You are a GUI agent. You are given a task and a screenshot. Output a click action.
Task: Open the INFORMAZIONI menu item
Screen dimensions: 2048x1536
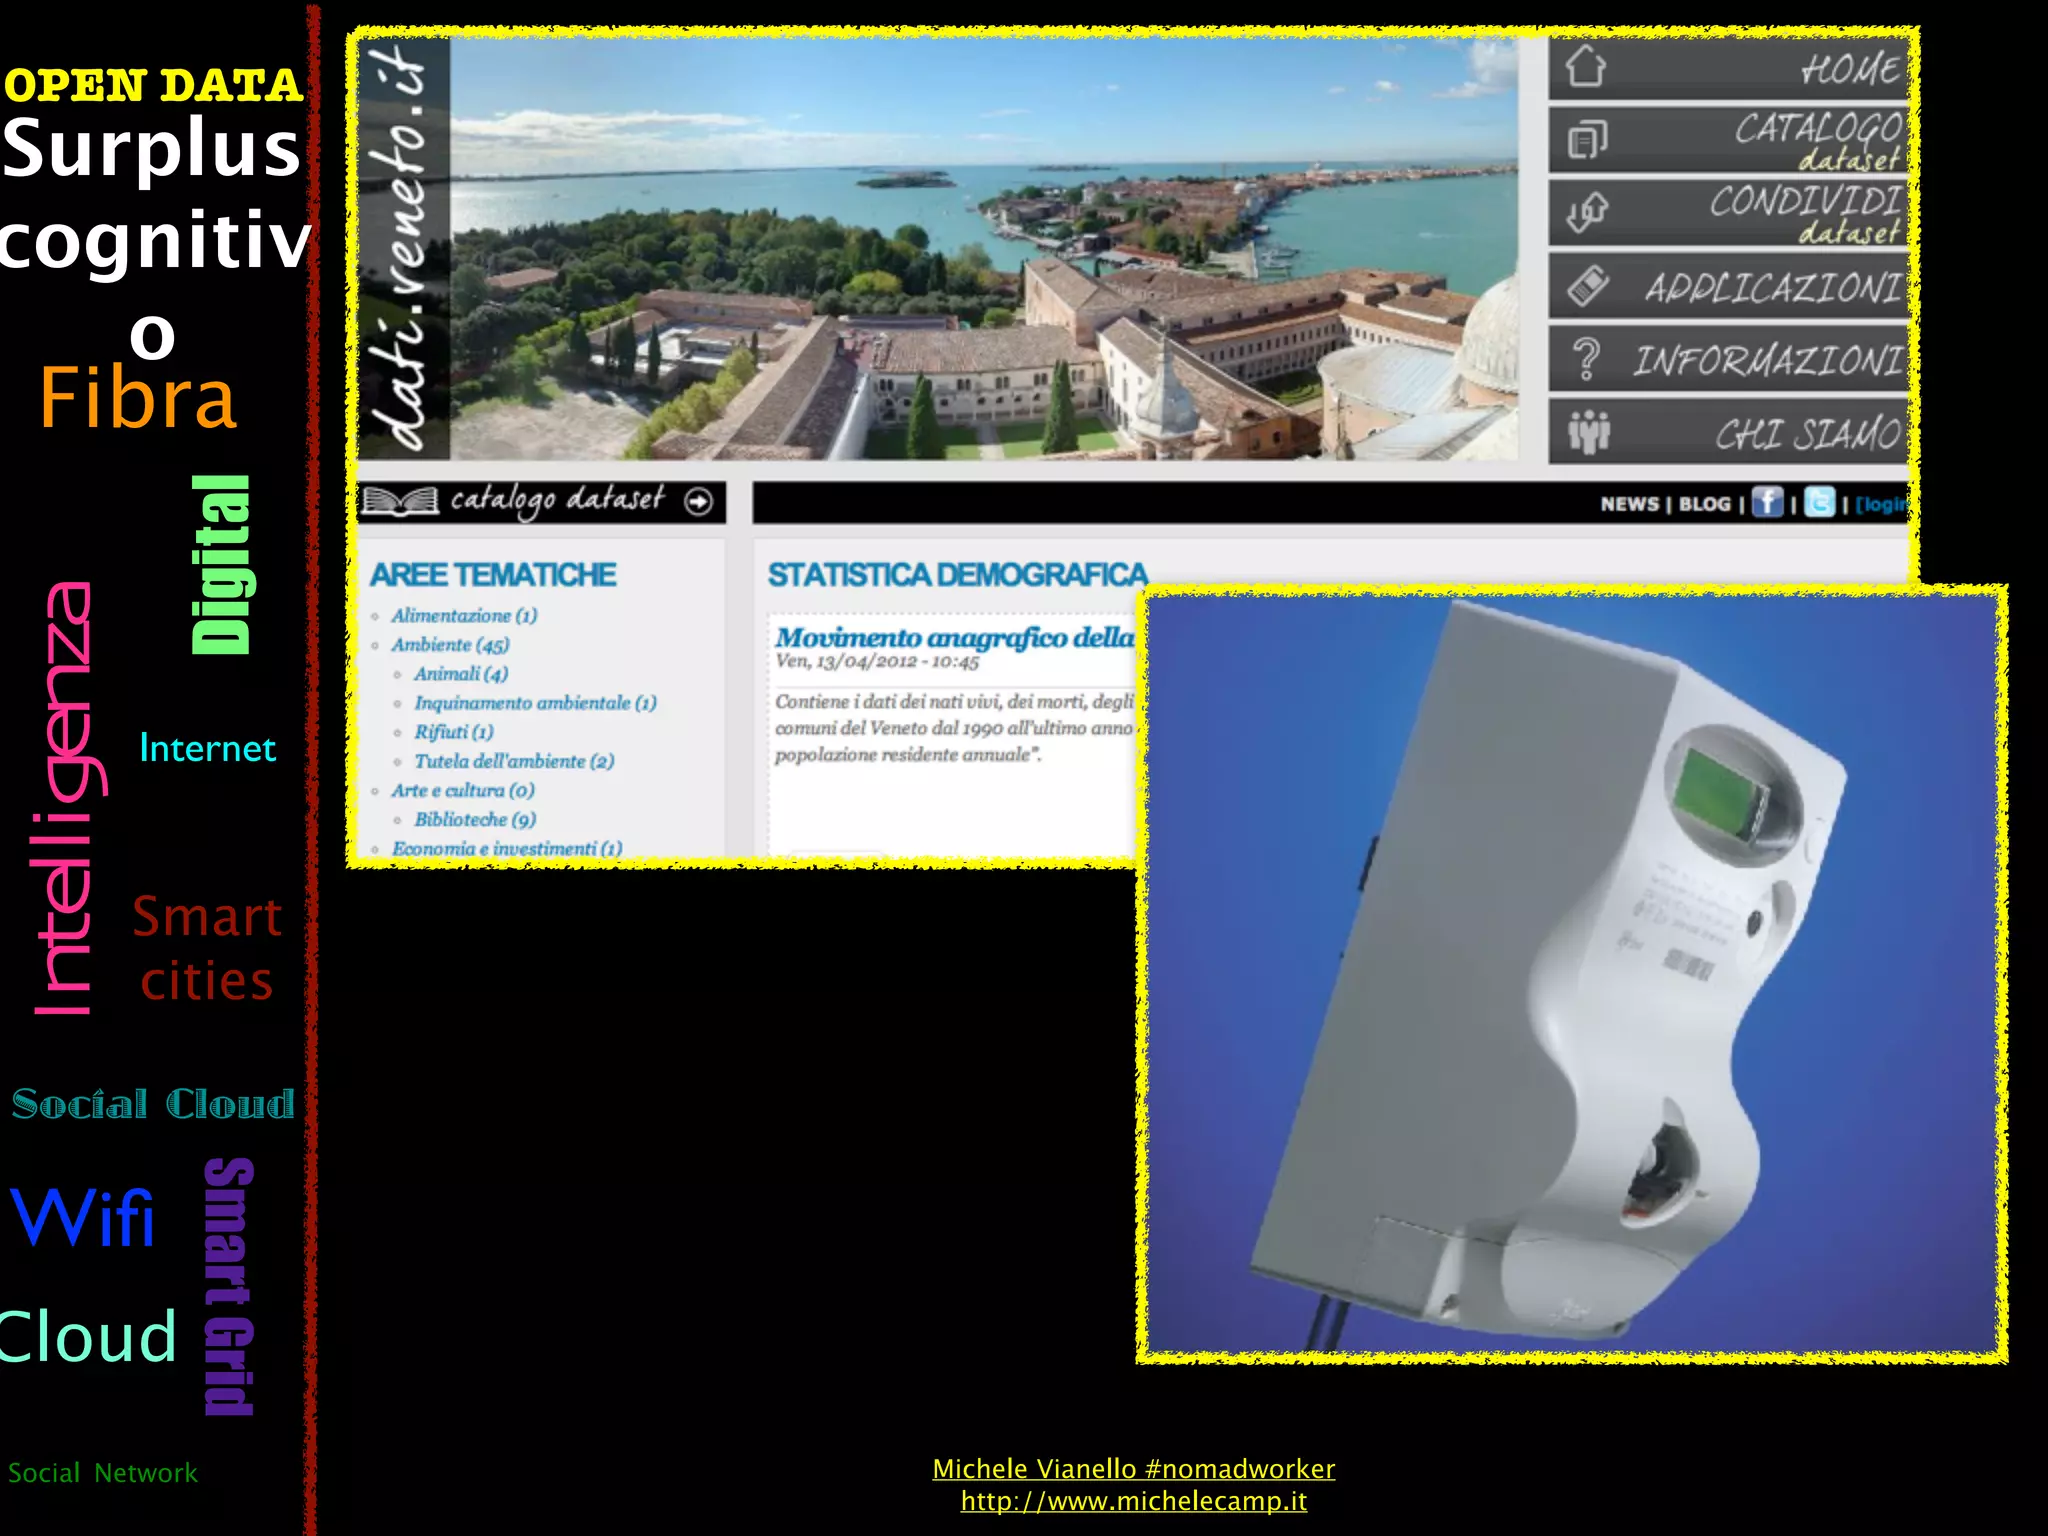[x=1729, y=359]
